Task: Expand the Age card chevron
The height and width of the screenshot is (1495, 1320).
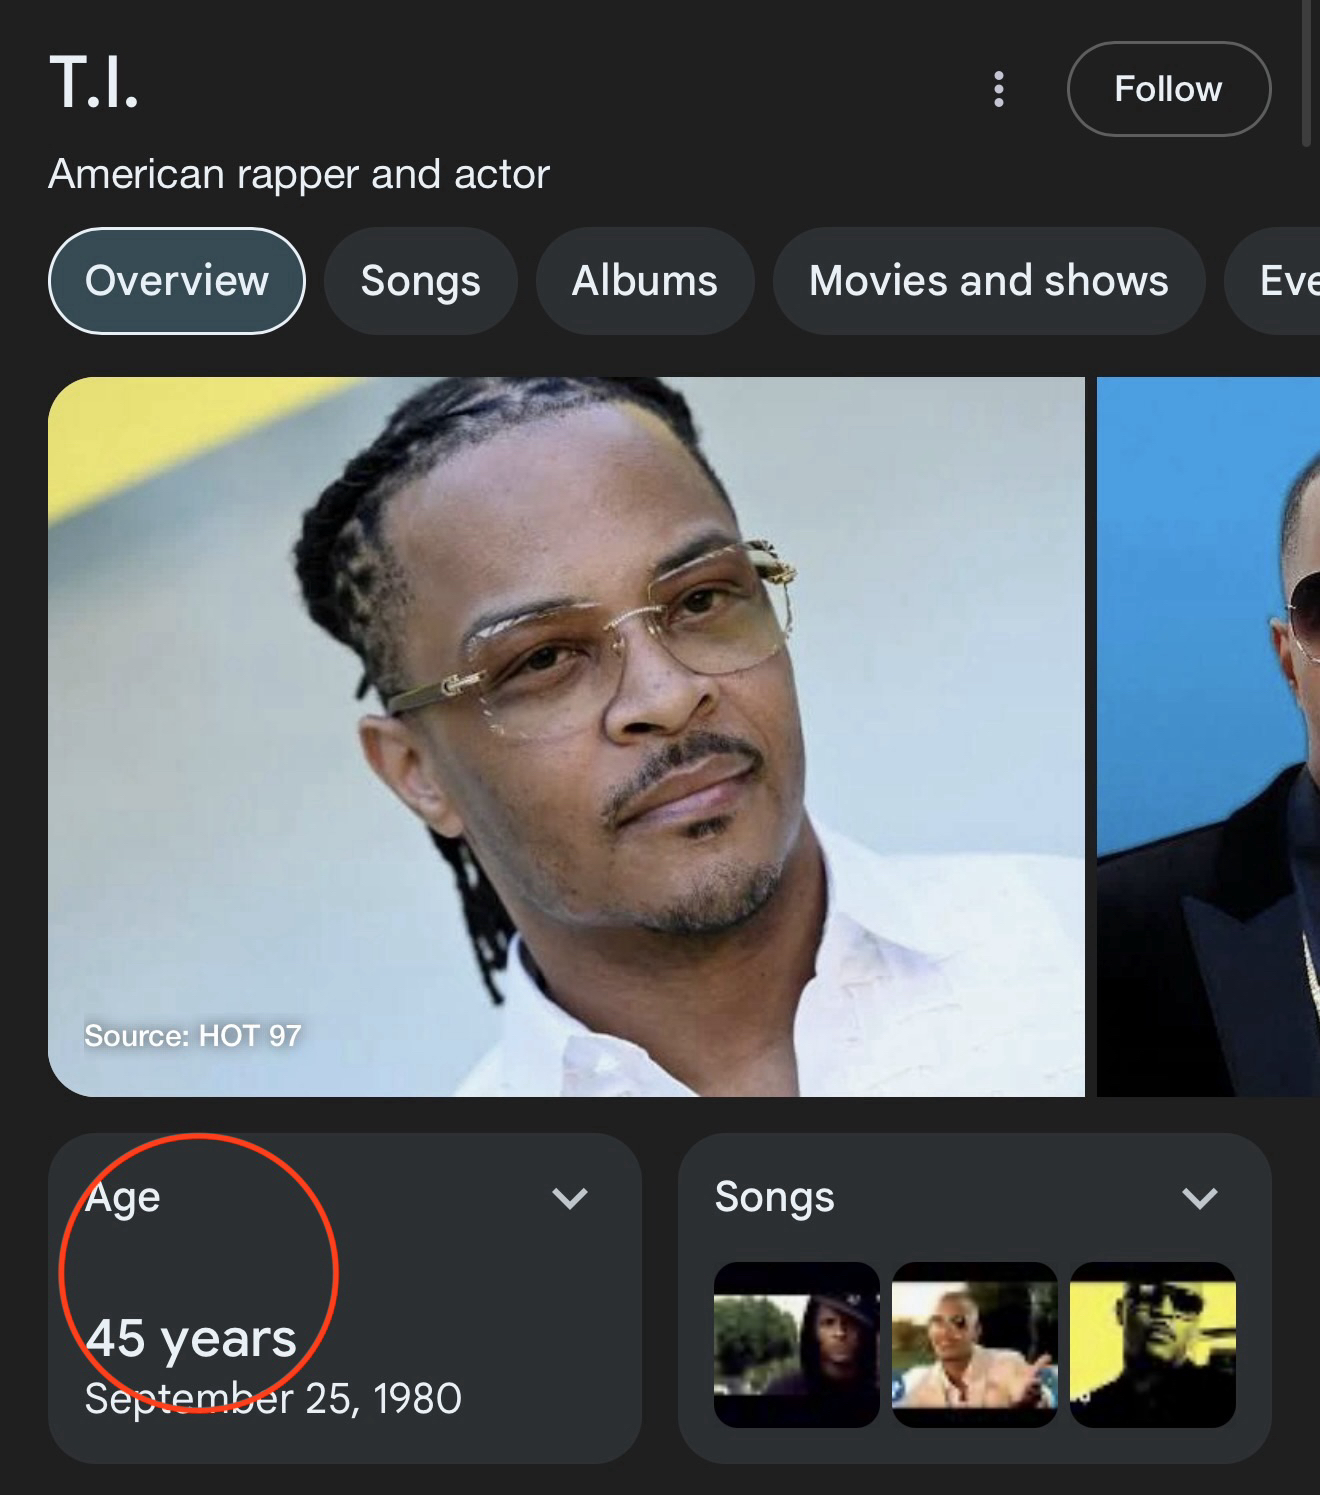Action: pyautogui.click(x=570, y=1198)
